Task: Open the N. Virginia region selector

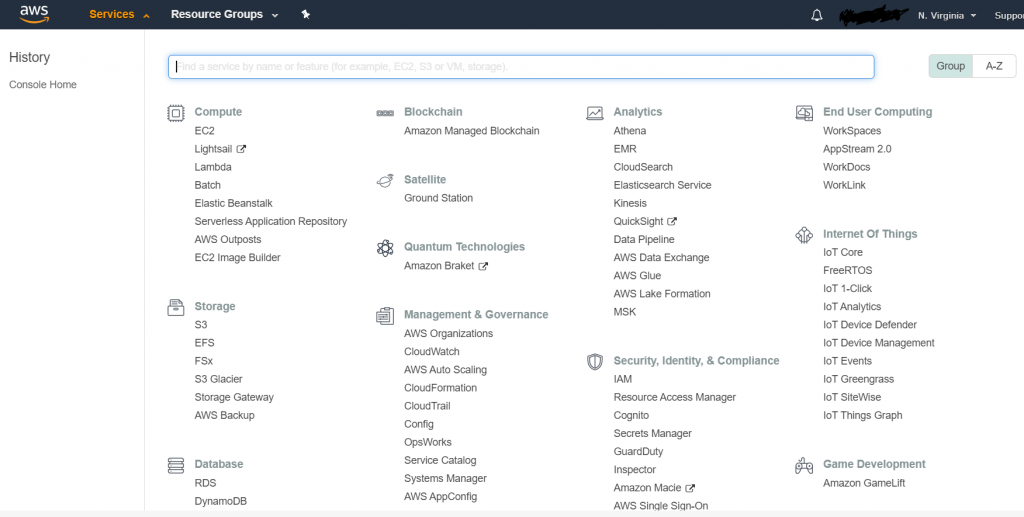Action: (947, 15)
